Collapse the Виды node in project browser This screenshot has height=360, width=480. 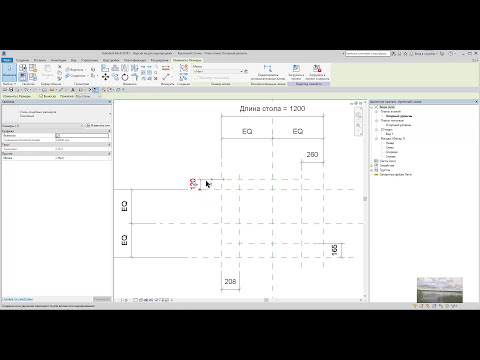[372, 107]
